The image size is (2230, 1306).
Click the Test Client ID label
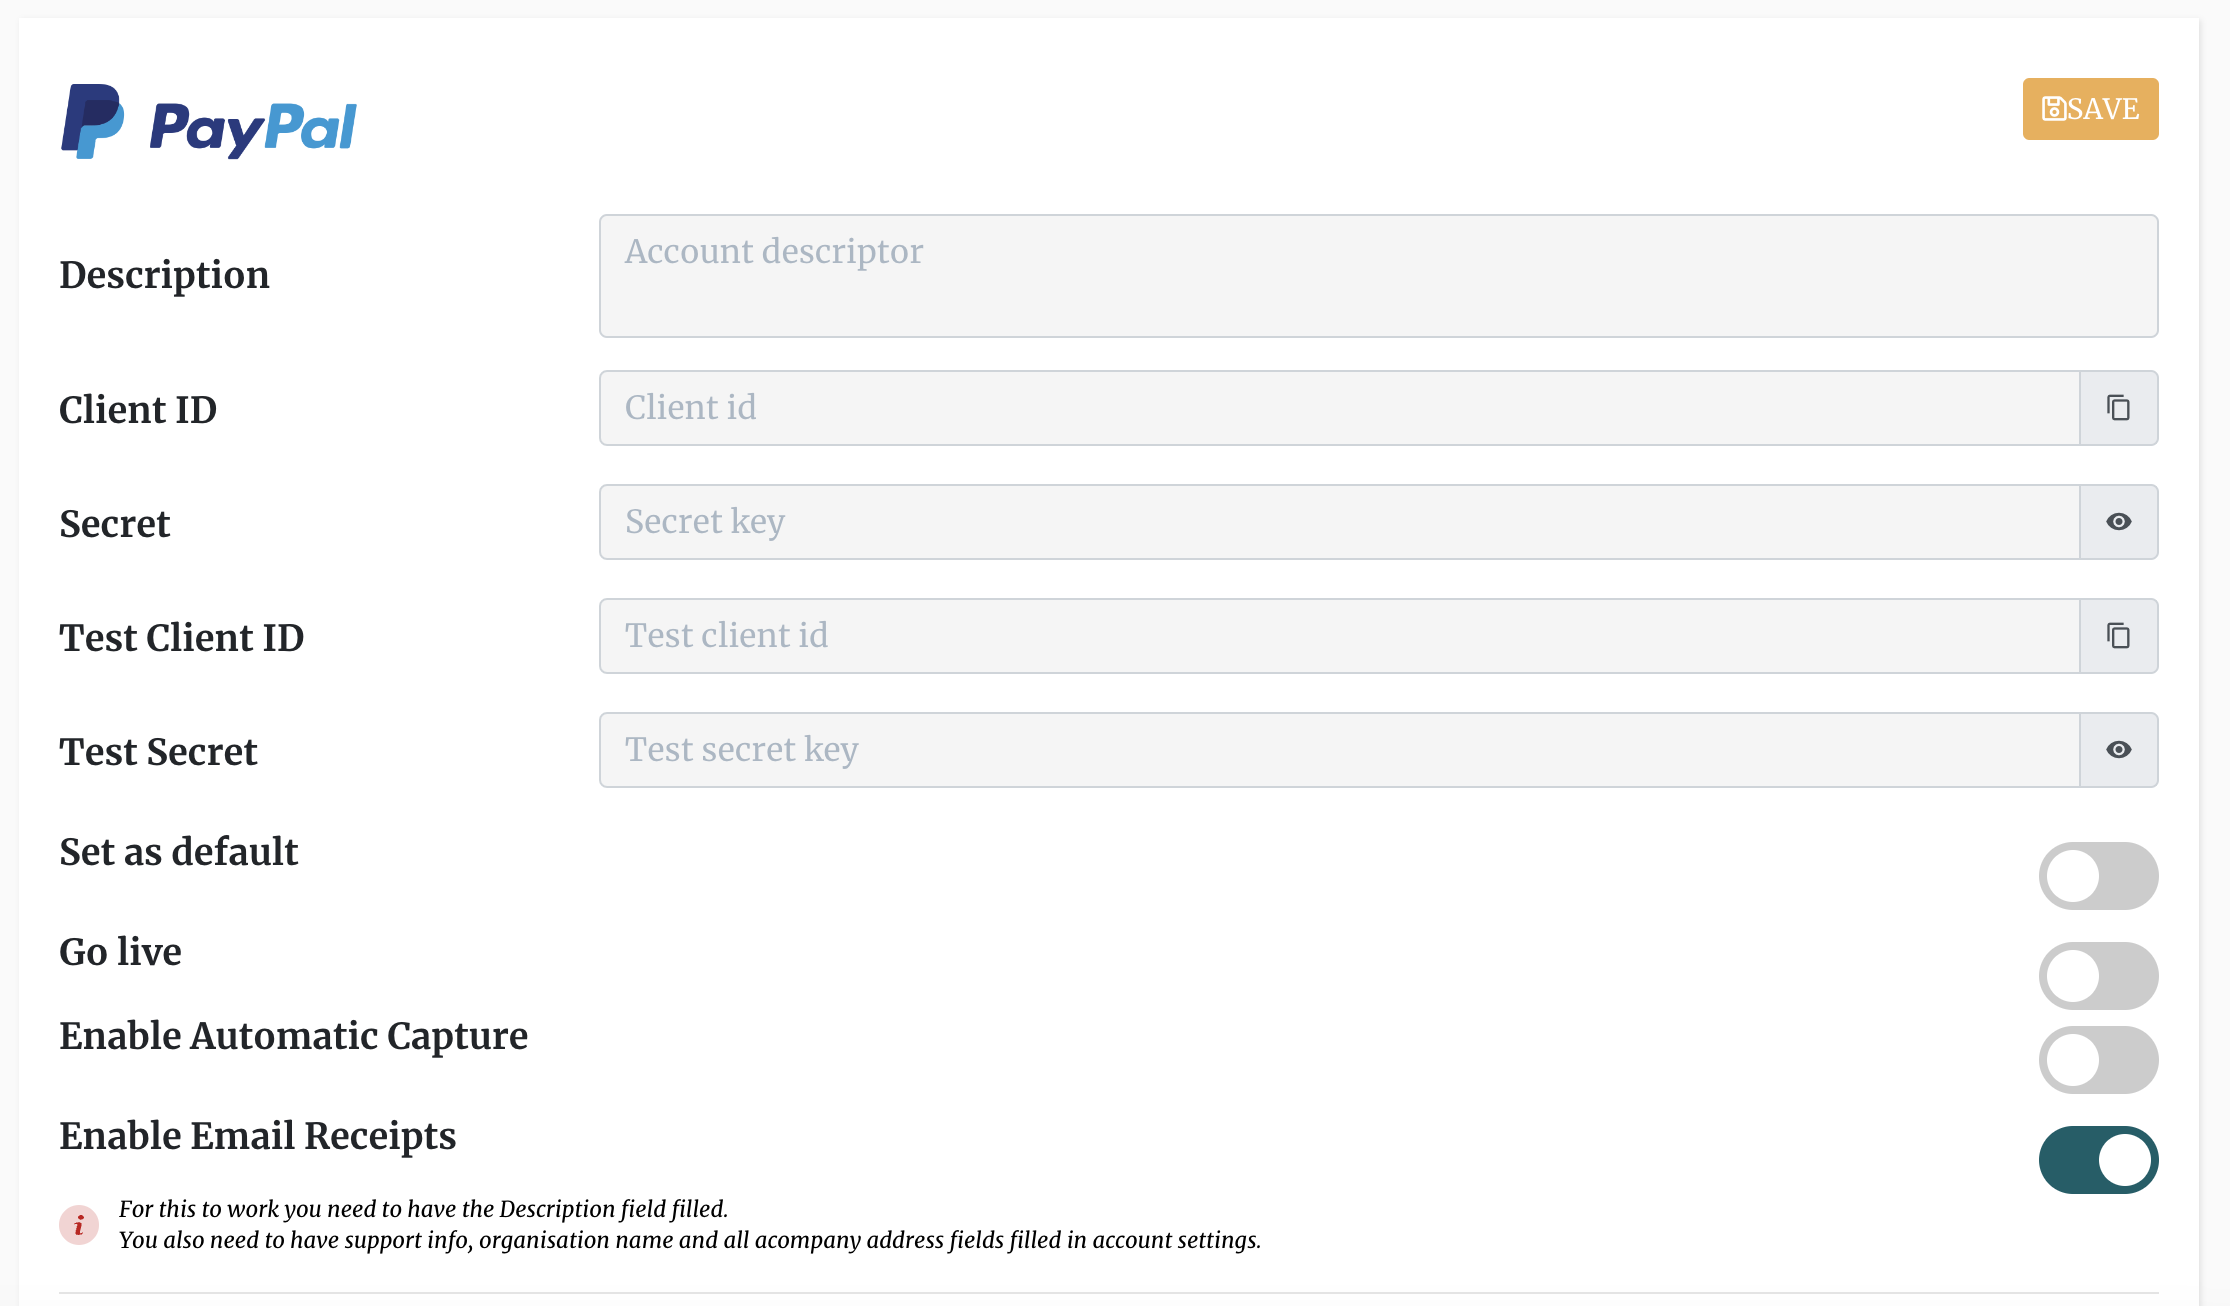tap(181, 638)
